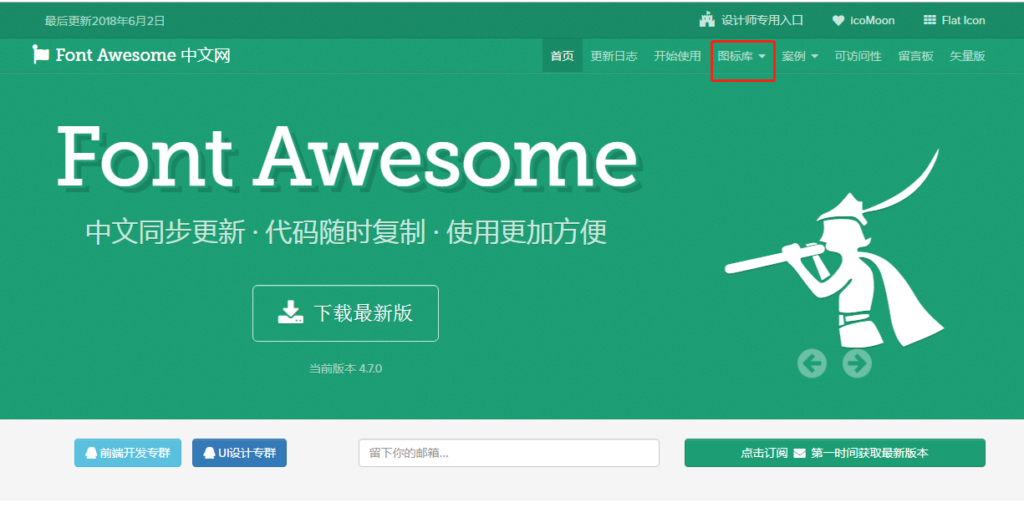The width and height of the screenshot is (1024, 518).
Task: Click the large Font Awesome heading
Action: pyautogui.click(x=347, y=156)
